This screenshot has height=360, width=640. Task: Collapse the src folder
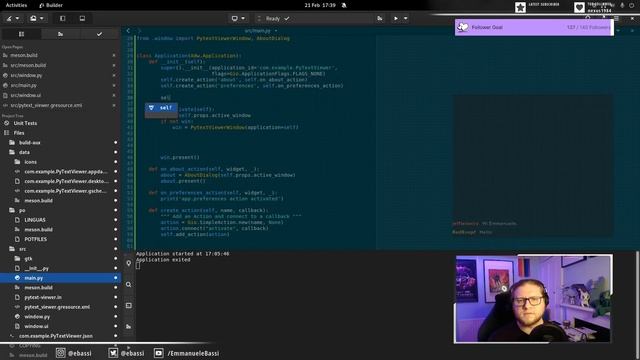60,249
